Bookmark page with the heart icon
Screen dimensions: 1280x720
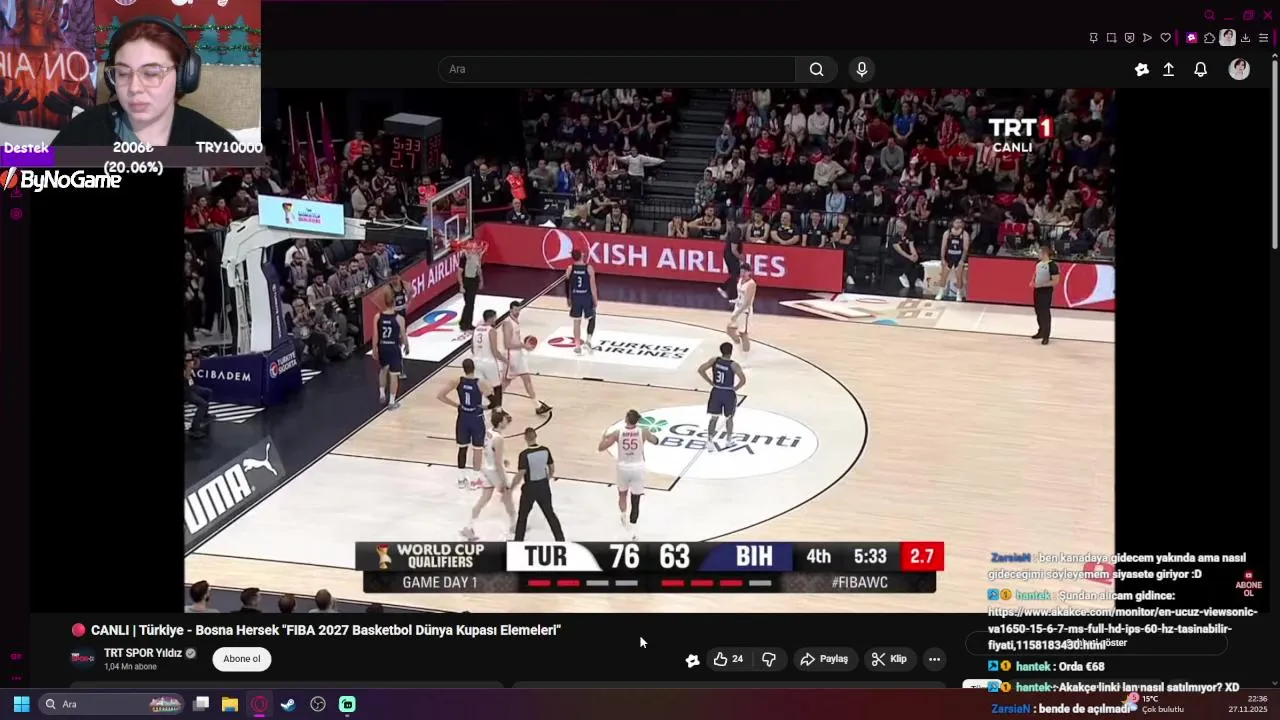tap(1165, 38)
